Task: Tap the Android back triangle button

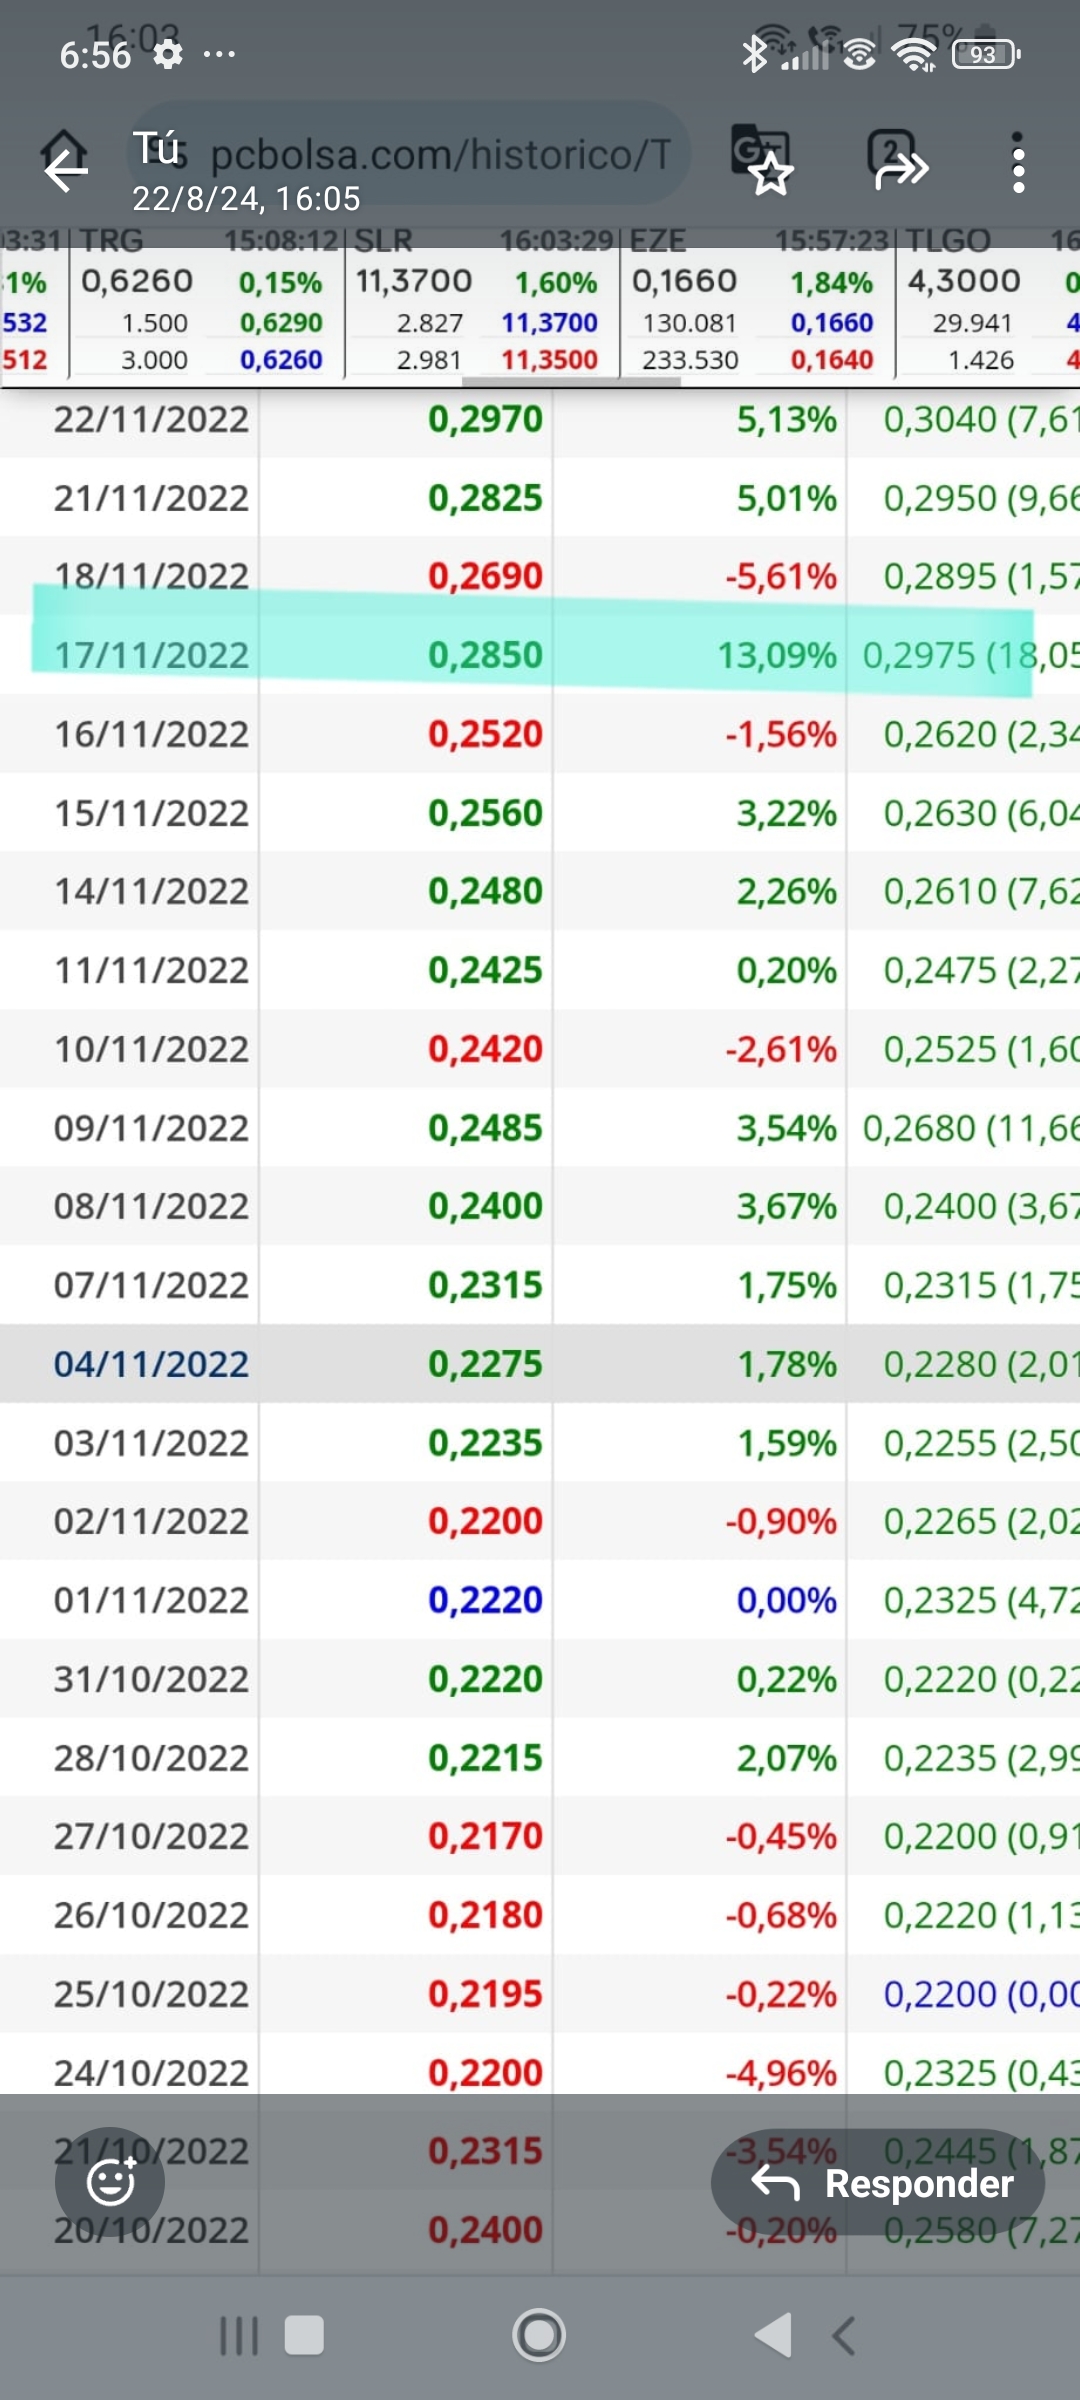Action: [773, 2335]
